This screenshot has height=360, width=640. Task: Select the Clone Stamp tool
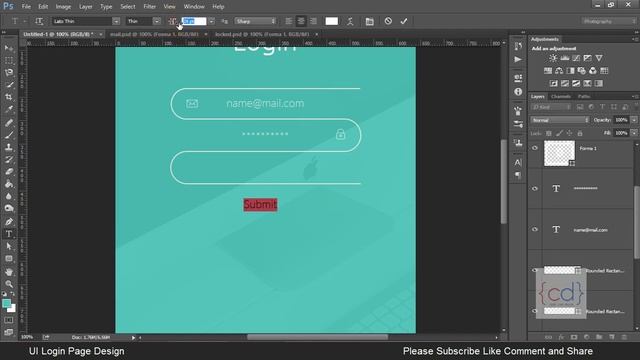coord(9,147)
